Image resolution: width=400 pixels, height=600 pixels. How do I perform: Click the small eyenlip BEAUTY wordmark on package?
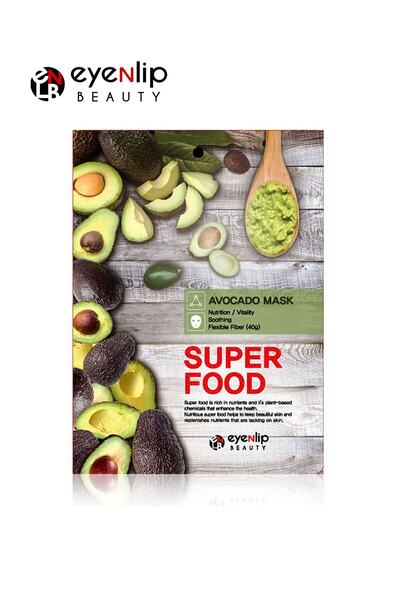coord(248,442)
